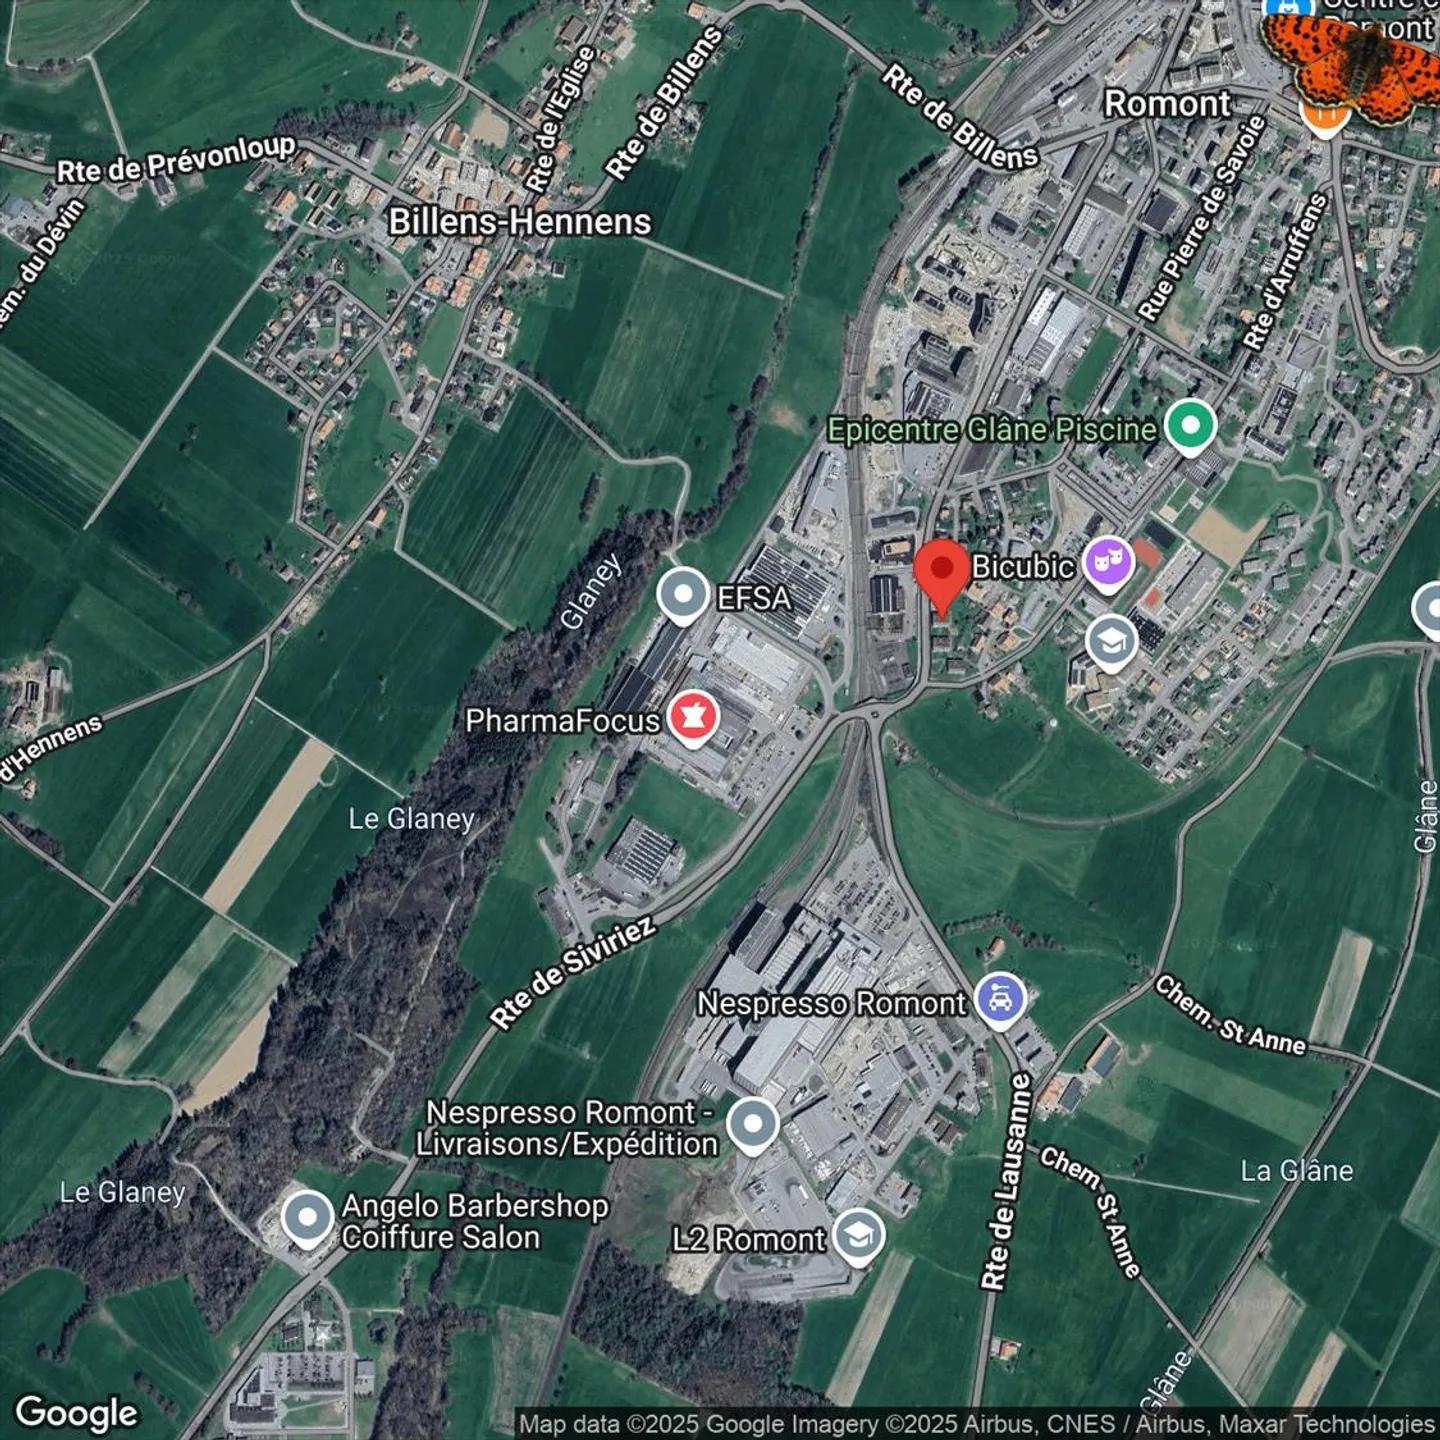Viewport: 1440px width, 1440px height.
Task: Open the PharmaFocus pharmacy icon
Action: click(x=693, y=717)
